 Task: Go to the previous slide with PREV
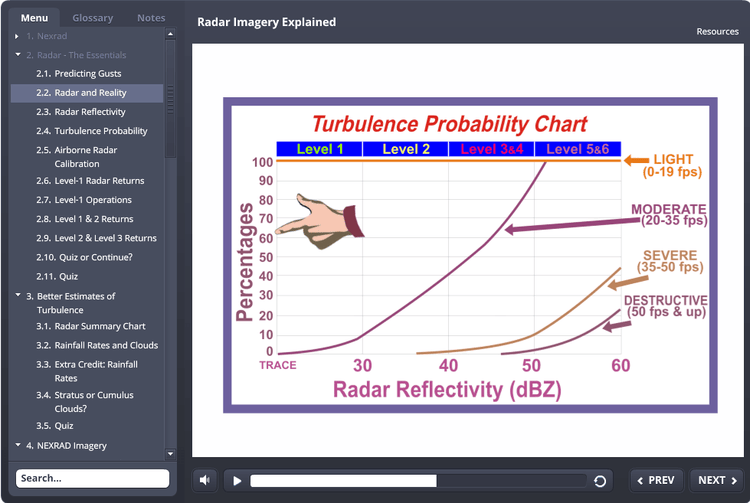point(657,480)
